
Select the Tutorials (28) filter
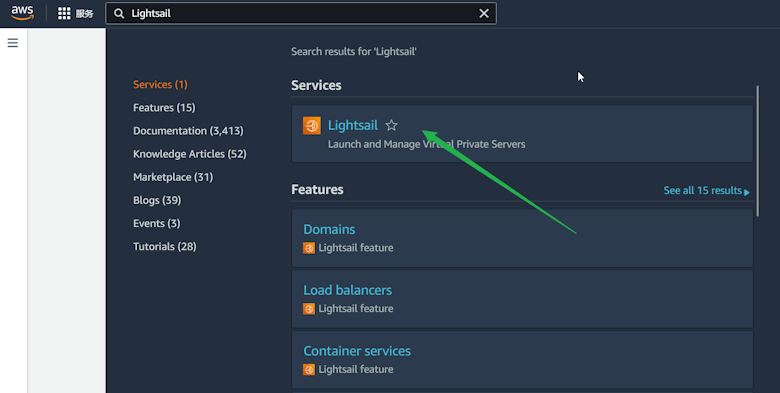pyautogui.click(x=165, y=247)
